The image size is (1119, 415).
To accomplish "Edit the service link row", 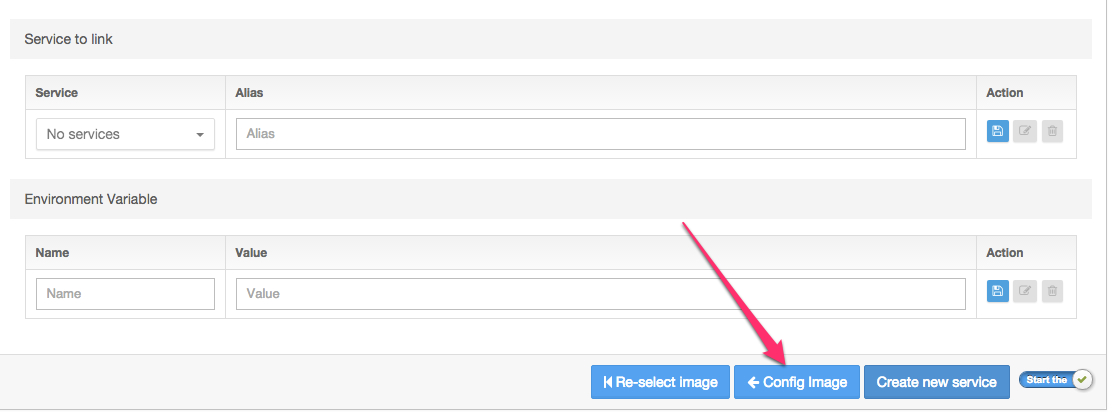I will [1025, 131].
